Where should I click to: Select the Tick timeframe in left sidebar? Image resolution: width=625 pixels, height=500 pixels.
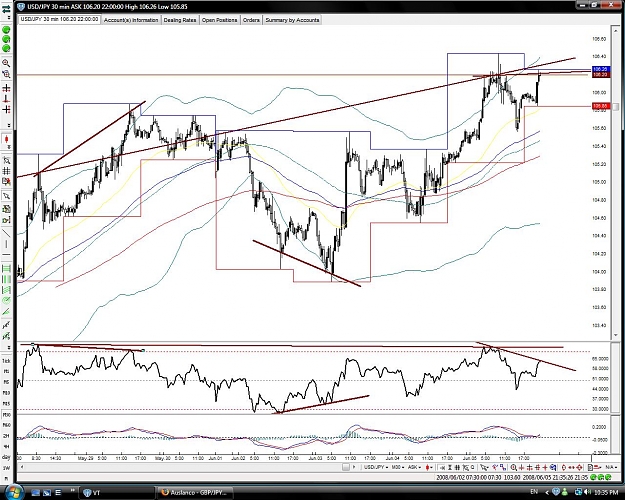click(6, 361)
